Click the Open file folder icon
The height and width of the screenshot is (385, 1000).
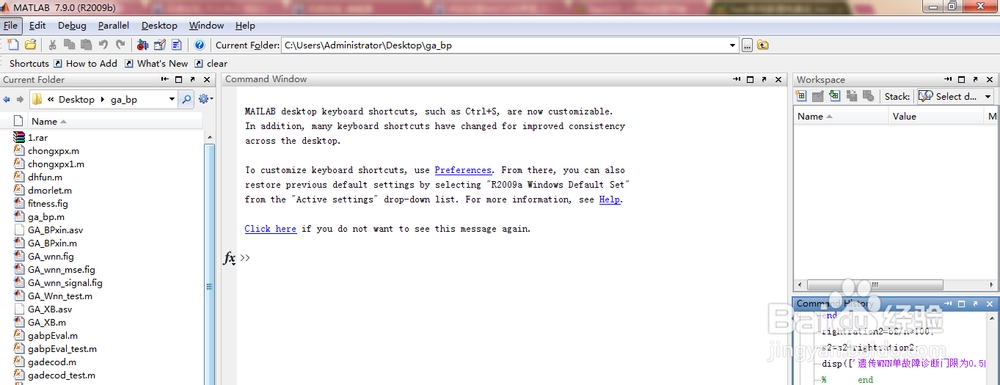[x=30, y=45]
